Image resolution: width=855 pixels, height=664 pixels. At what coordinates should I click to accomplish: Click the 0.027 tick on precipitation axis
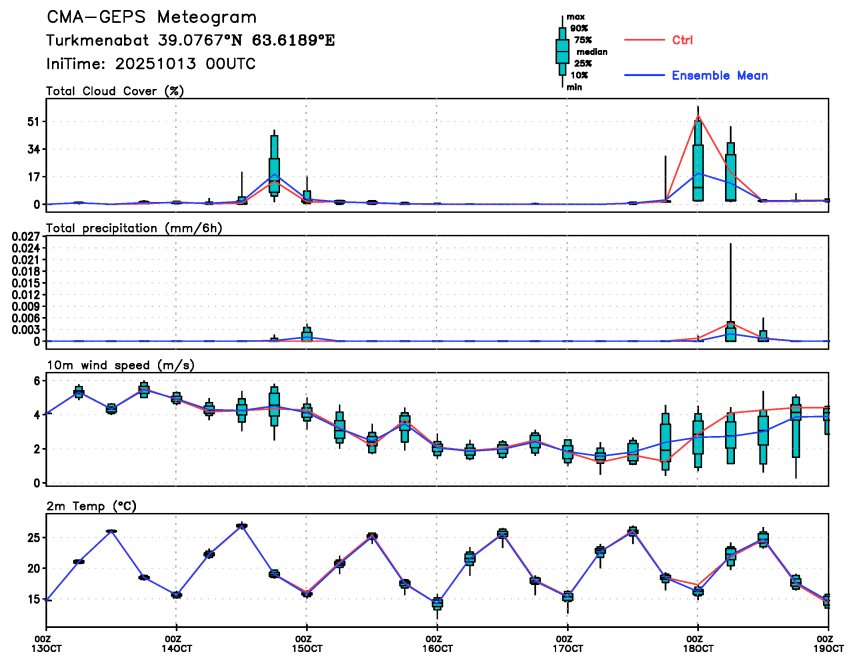tap(23, 237)
